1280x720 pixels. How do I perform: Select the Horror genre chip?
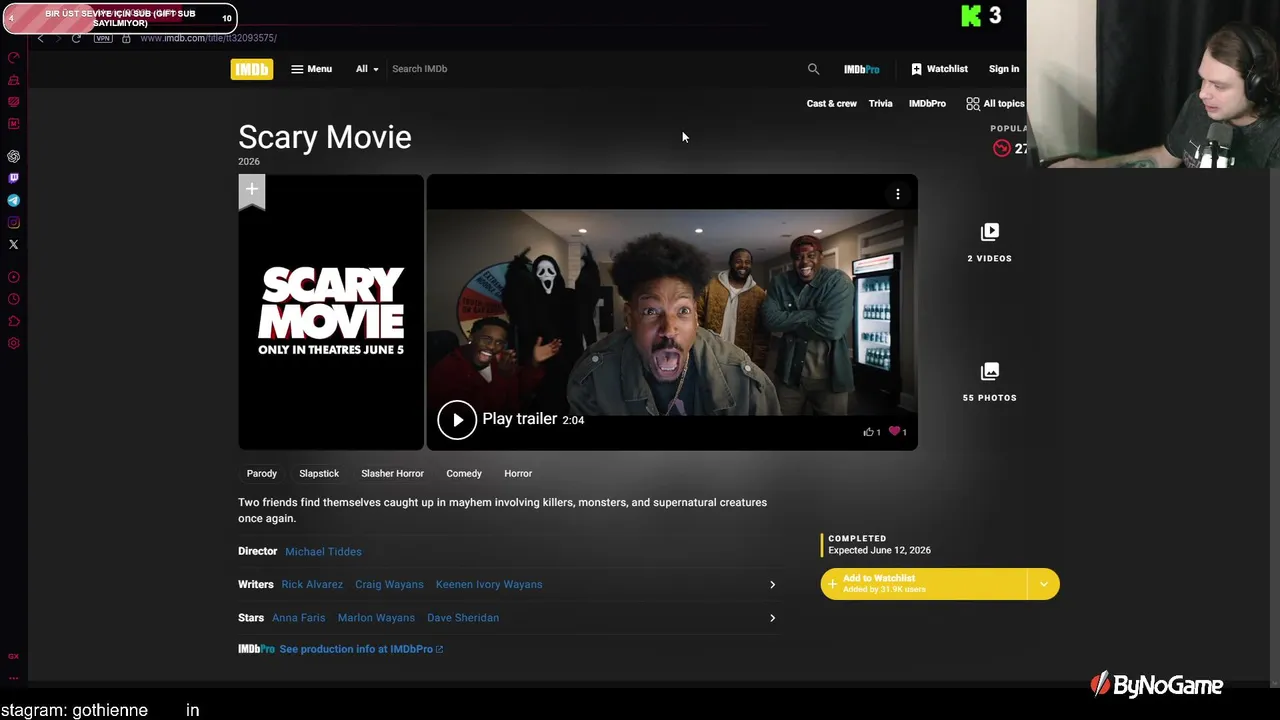tap(518, 473)
